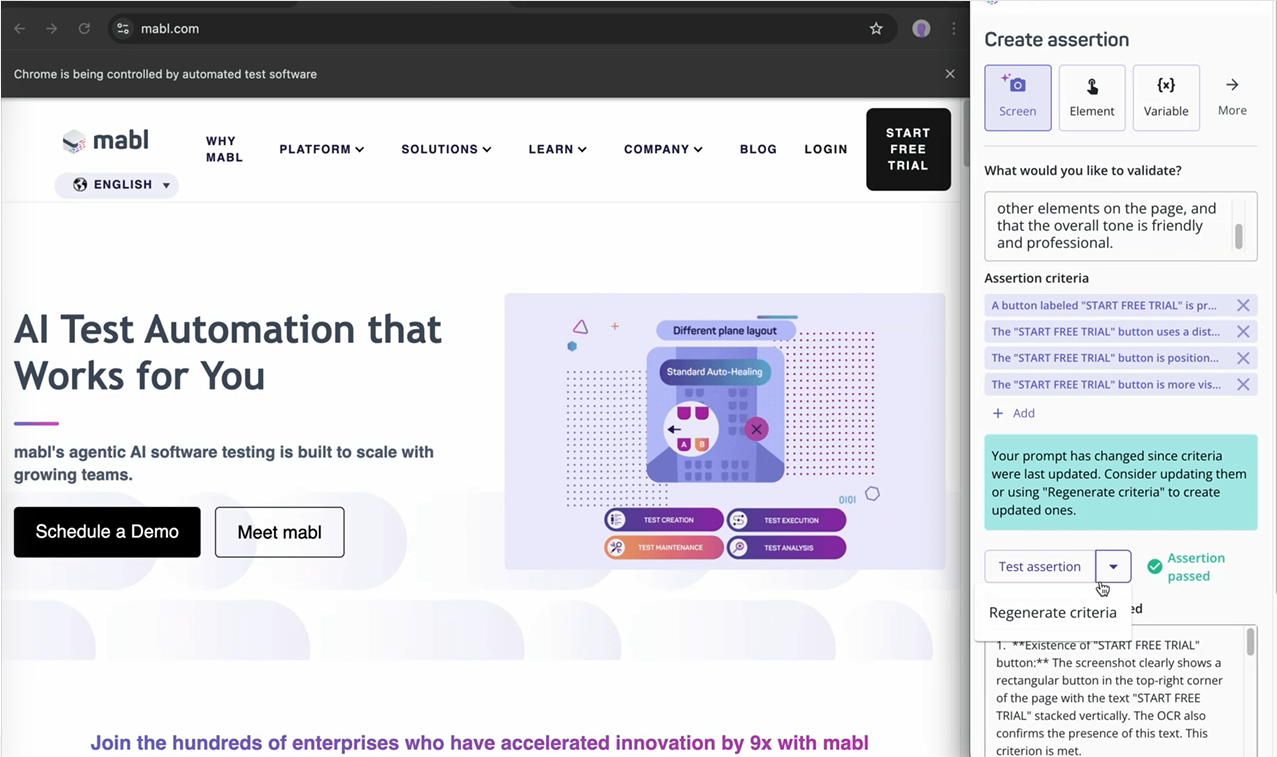This screenshot has width=1277, height=757.
Task: Click the 'AI Test Automation that Works' headline
Action: (228, 352)
